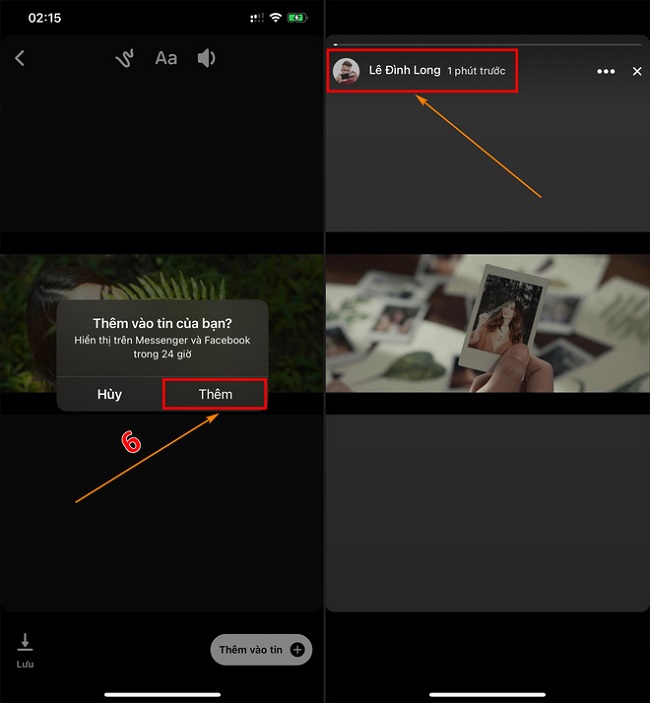
Task: Tap Hủy to cancel the dialog
Action: 109,394
